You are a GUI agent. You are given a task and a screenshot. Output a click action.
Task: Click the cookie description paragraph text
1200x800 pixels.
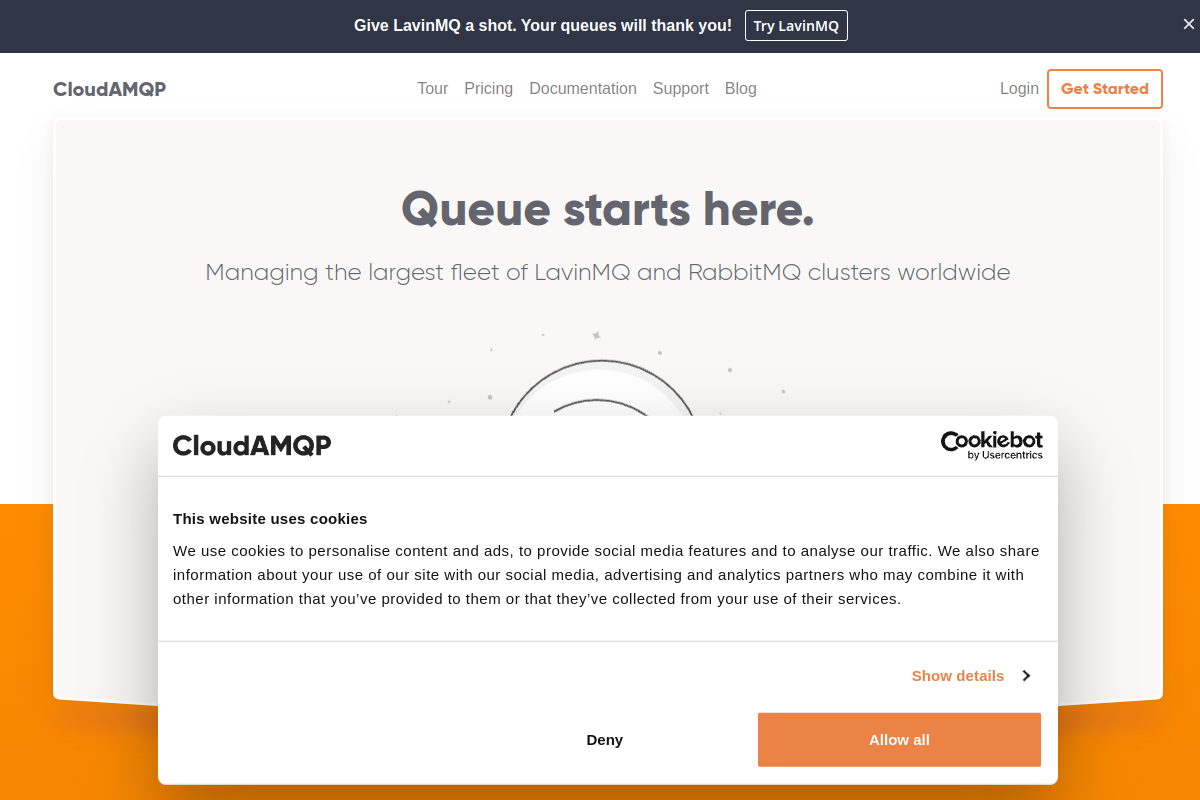606,575
